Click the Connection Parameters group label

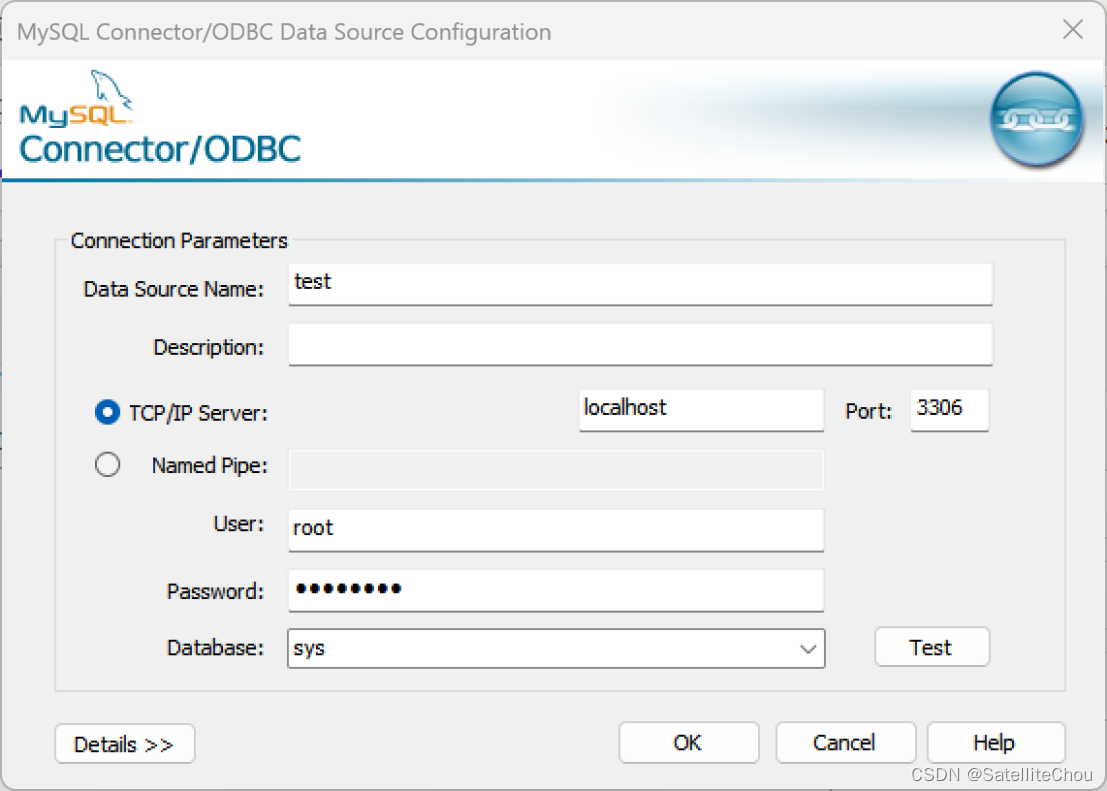point(178,240)
